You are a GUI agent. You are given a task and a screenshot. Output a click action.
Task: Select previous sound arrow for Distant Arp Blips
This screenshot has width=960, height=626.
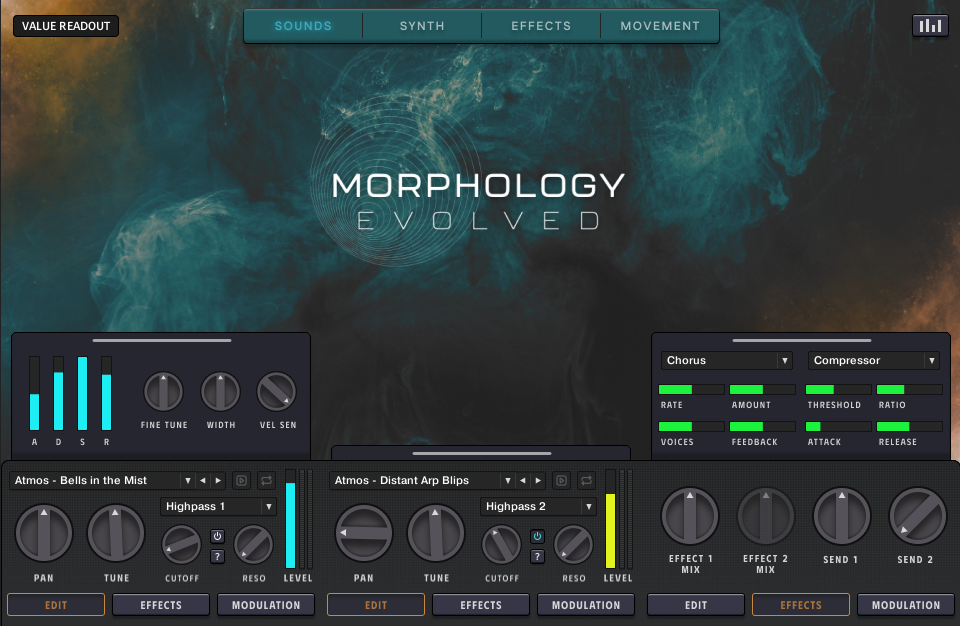tap(523, 481)
